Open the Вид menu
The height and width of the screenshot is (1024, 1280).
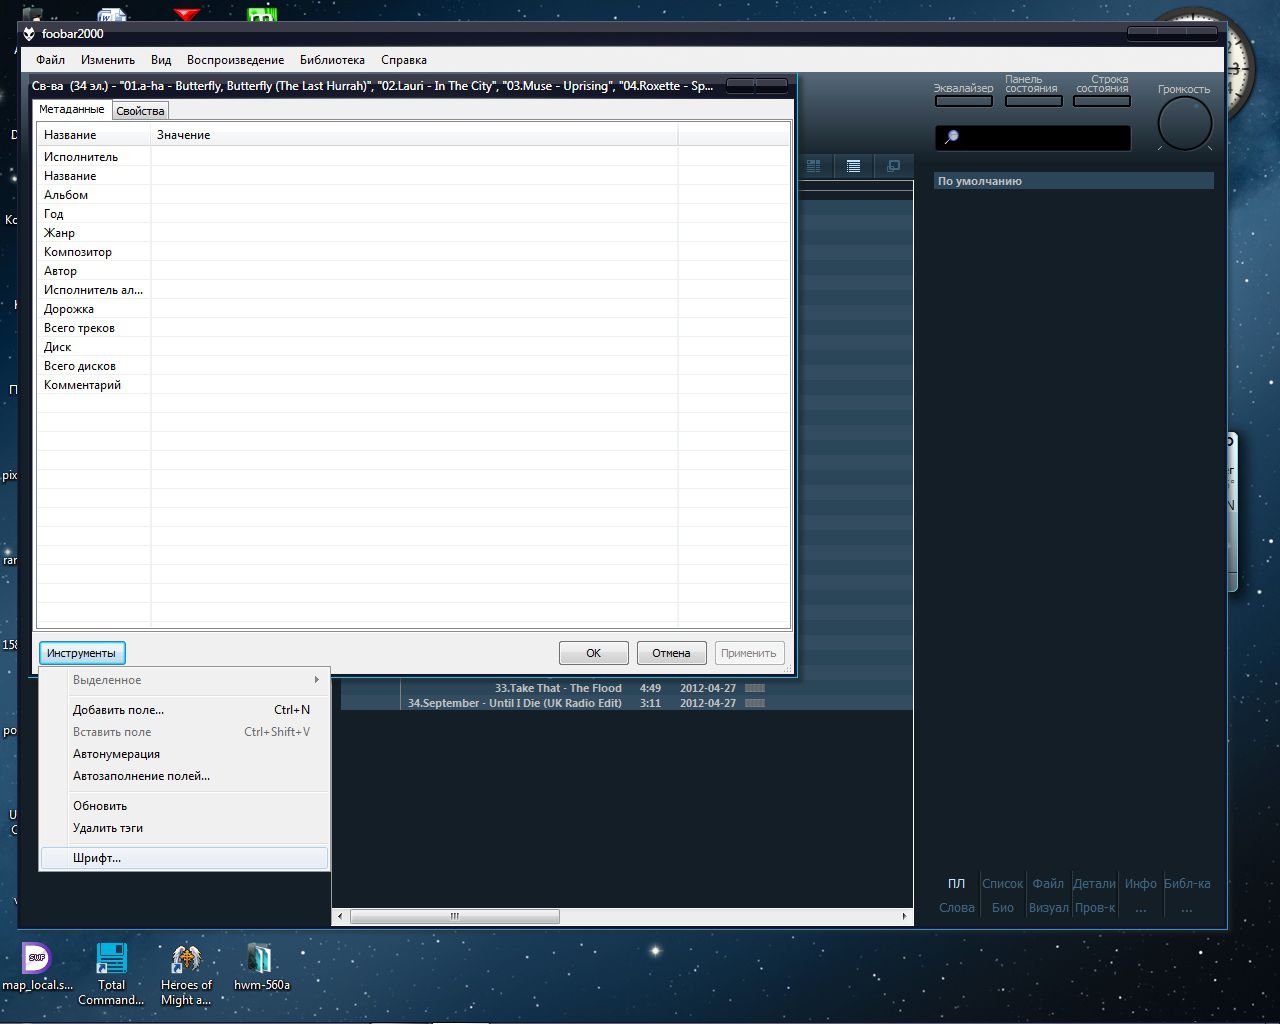[161, 60]
